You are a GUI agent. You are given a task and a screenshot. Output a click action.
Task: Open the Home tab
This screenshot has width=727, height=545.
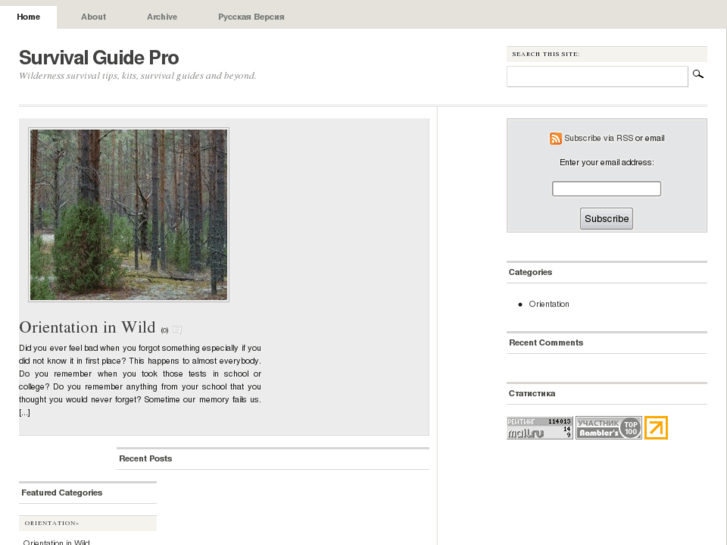(x=29, y=17)
